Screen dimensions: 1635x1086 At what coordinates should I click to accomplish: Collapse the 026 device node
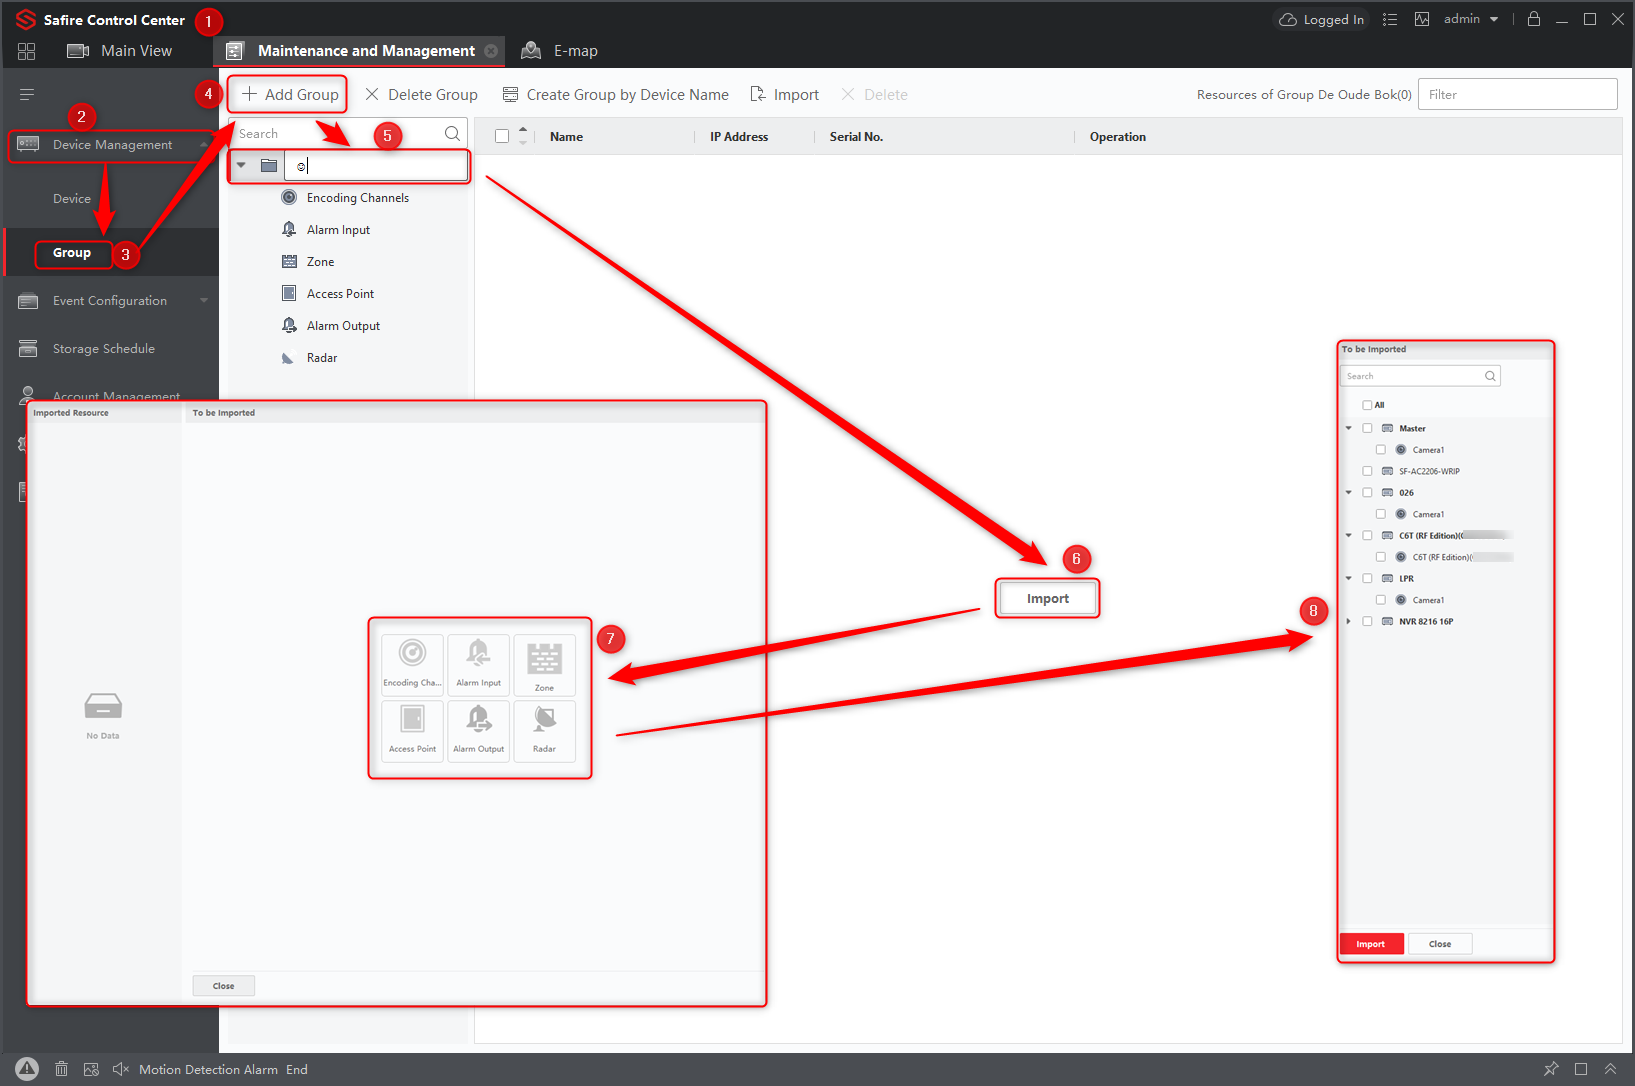coord(1349,492)
